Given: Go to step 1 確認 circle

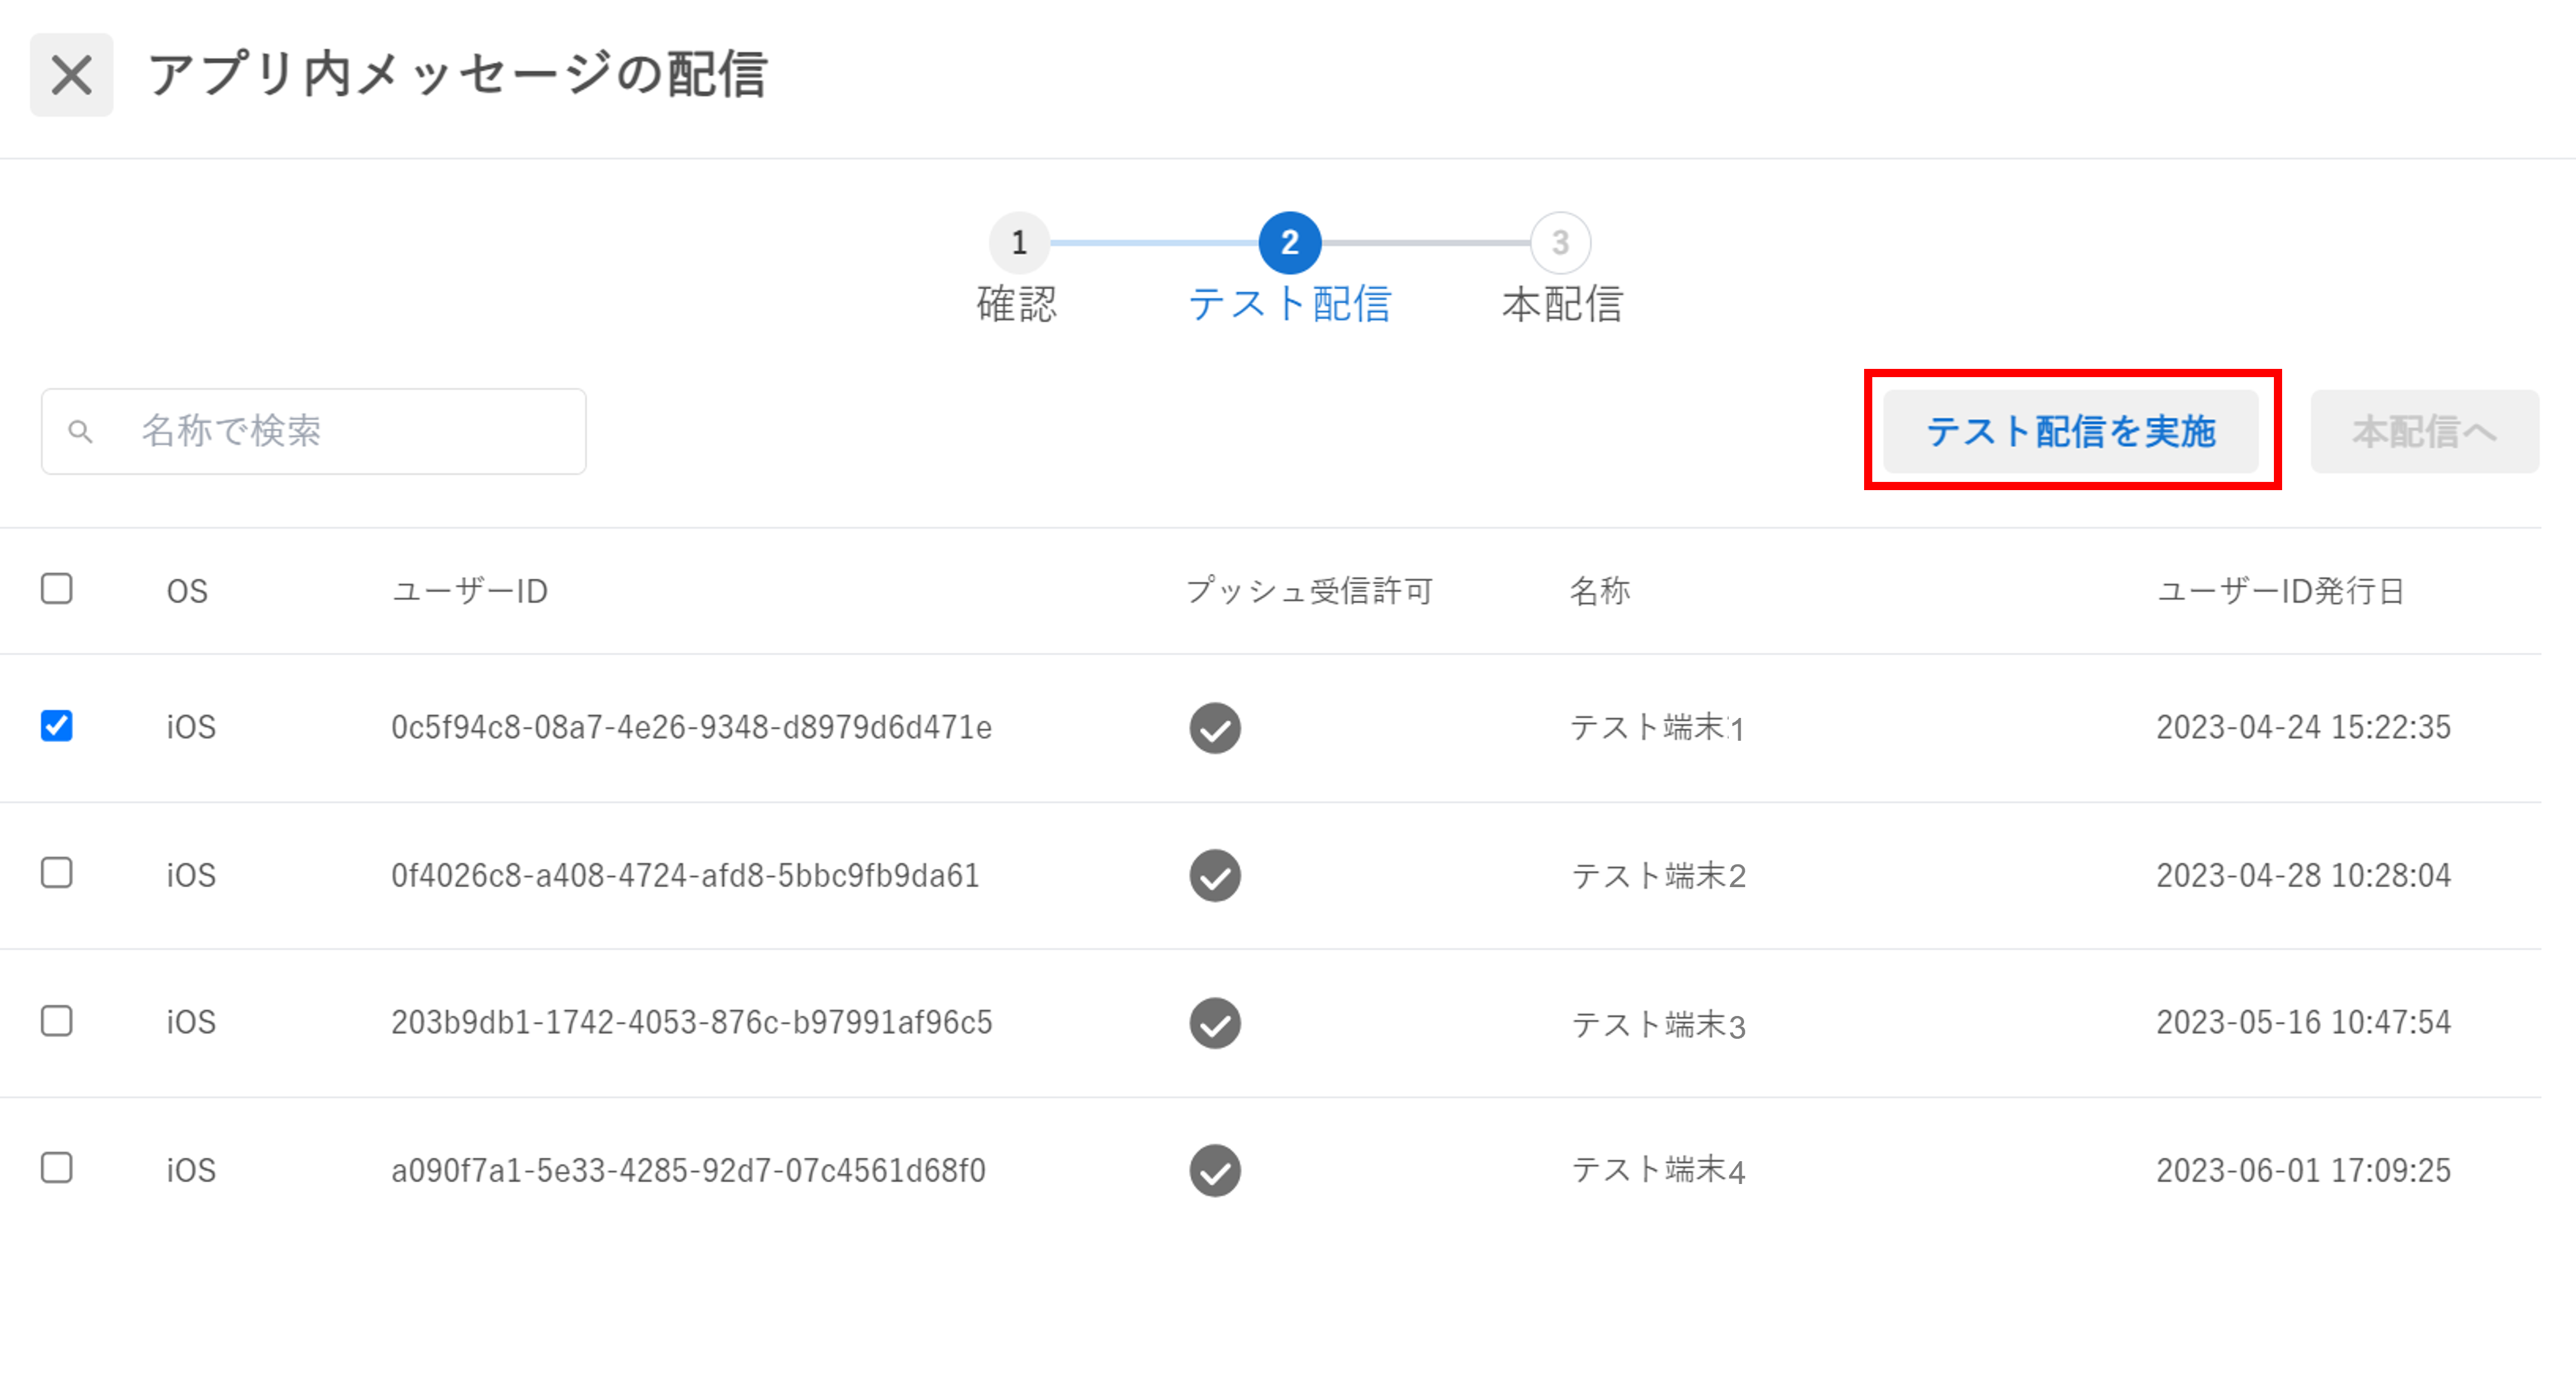Looking at the screenshot, I should pos(1018,243).
